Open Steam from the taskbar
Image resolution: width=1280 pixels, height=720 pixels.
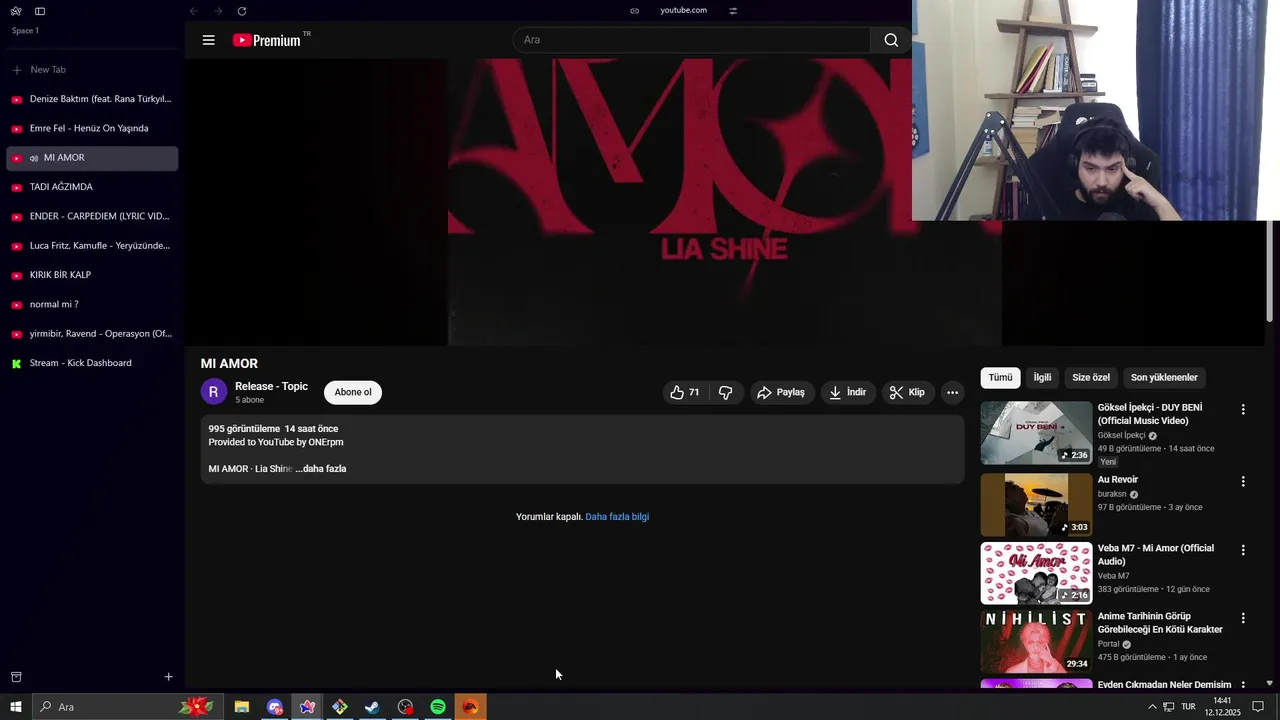[372, 707]
